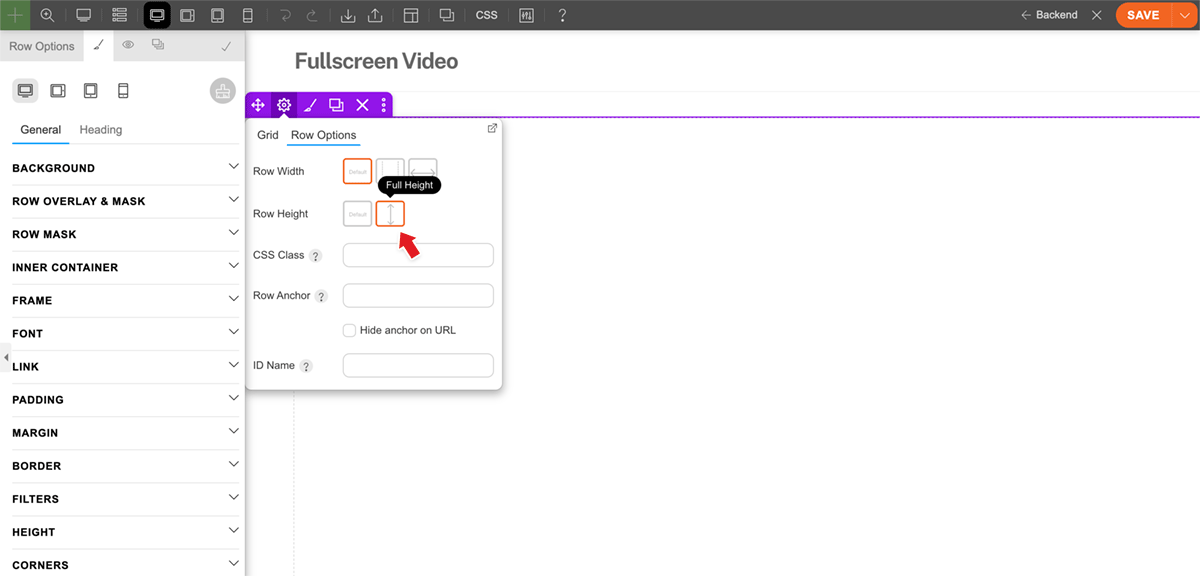Click the CSS Class input field

(418, 255)
